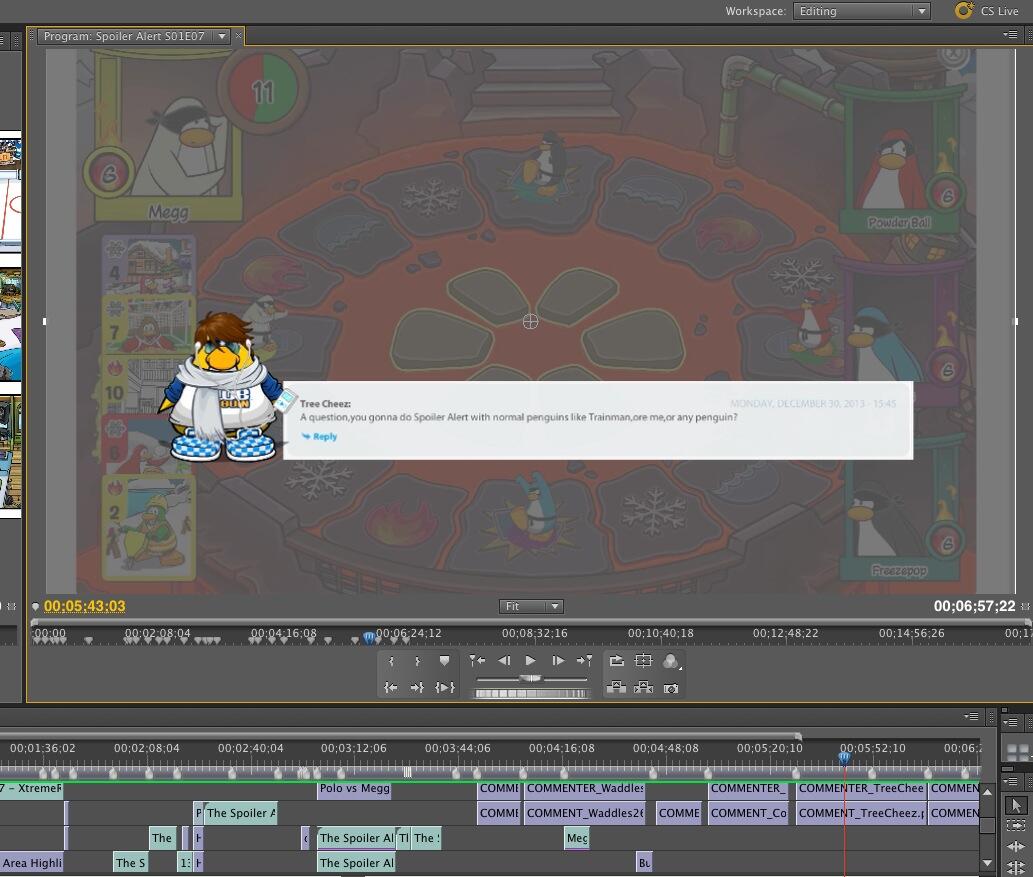Viewport: 1033px width, 877px height.
Task: Open the Tools panel flyout menu
Action: tap(1009, 781)
